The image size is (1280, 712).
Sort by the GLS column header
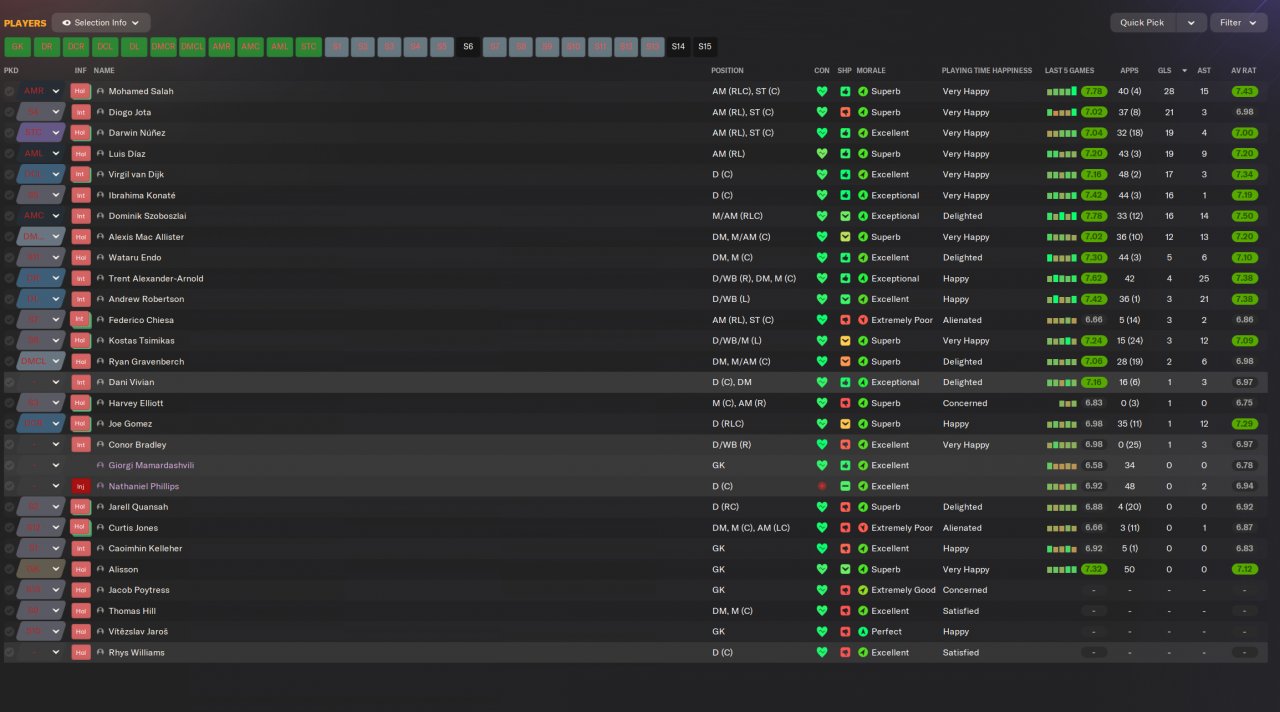[x=1164, y=71]
